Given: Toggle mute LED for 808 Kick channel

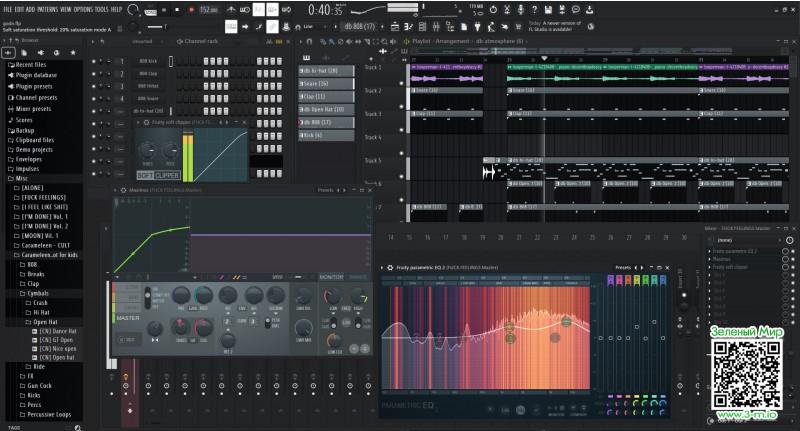Looking at the screenshot, I should [93, 61].
